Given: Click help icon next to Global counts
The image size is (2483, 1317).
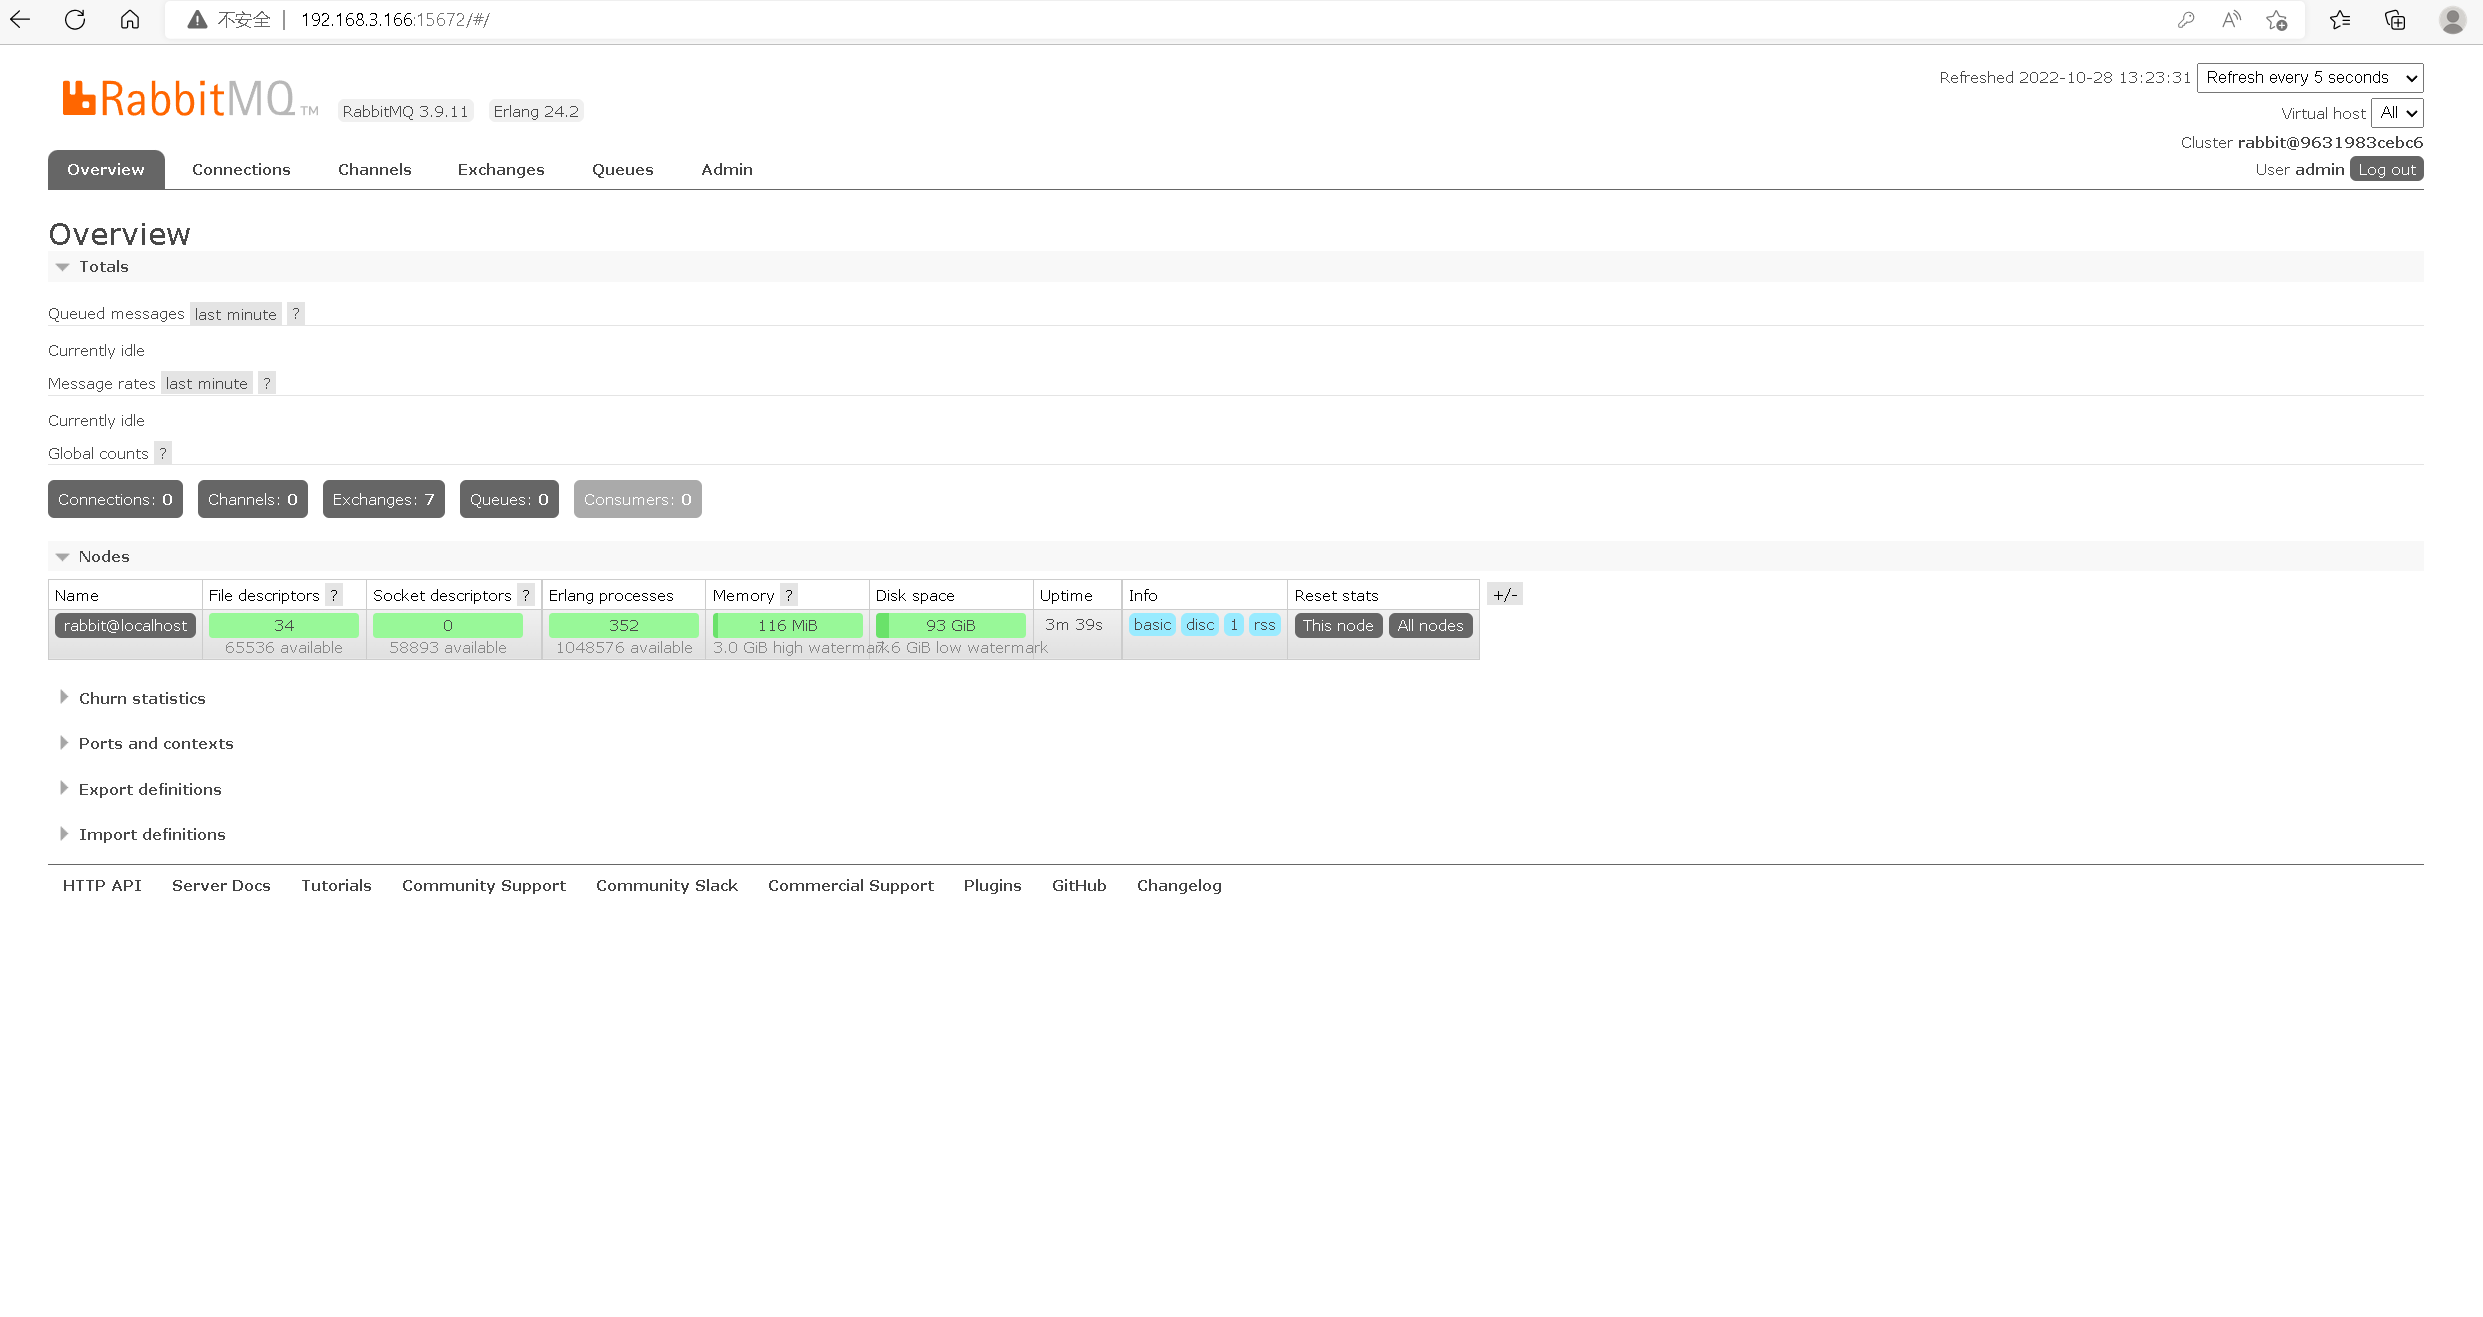Looking at the screenshot, I should pos(163,453).
